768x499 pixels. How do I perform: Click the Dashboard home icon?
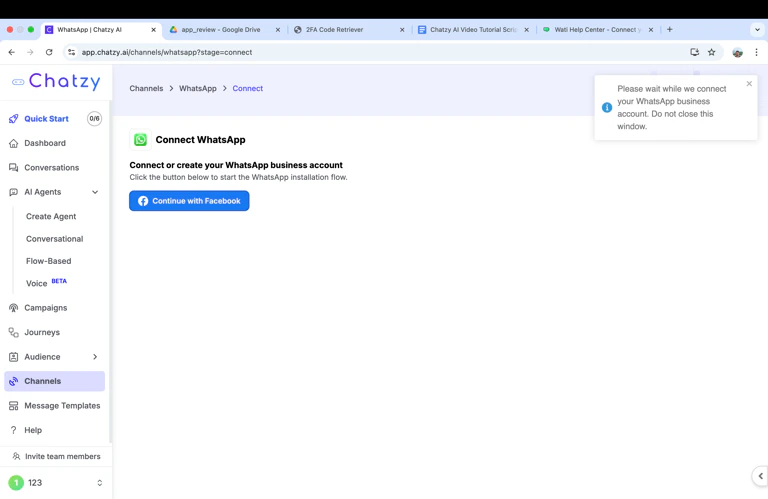point(14,143)
